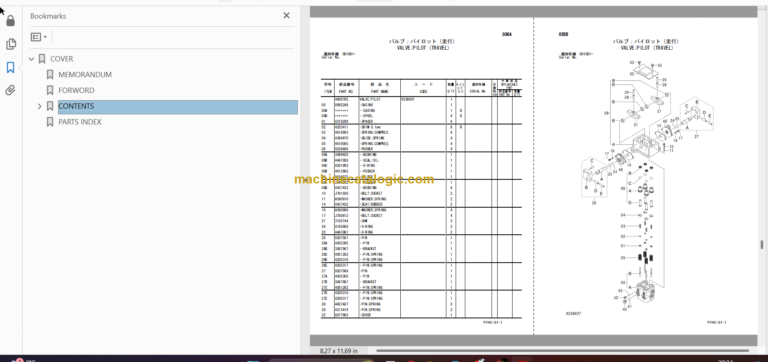Expand the CONTENTS bookmark arrow

[x=40, y=106]
